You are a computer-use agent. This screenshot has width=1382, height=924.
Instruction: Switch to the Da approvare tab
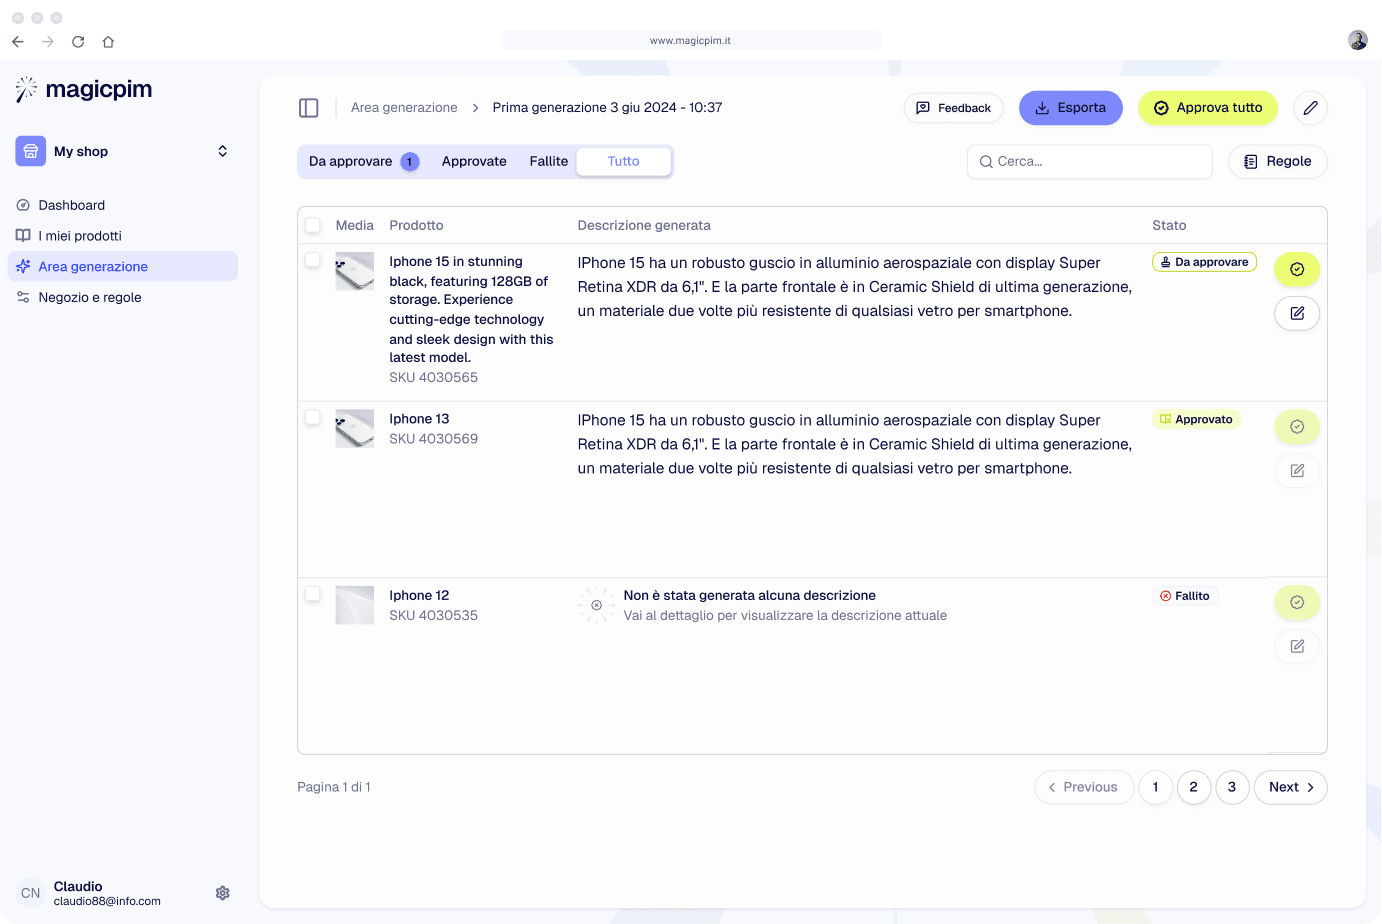tap(362, 161)
